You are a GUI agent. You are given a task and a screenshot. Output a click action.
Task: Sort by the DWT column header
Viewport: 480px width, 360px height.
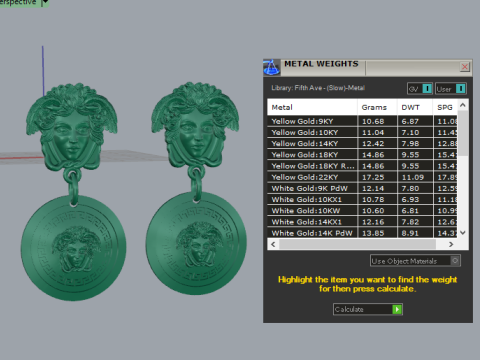point(415,107)
